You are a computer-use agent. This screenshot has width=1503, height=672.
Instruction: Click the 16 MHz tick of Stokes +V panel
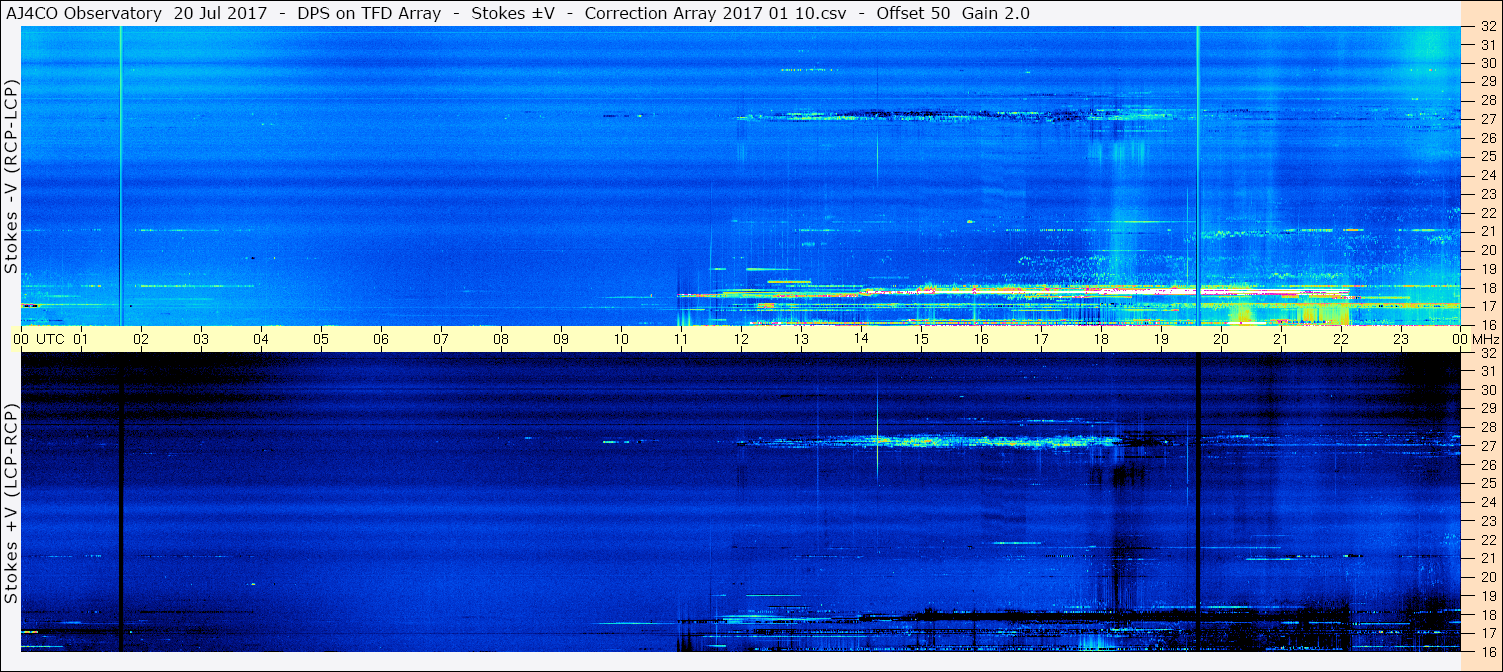pyautogui.click(x=1487, y=651)
